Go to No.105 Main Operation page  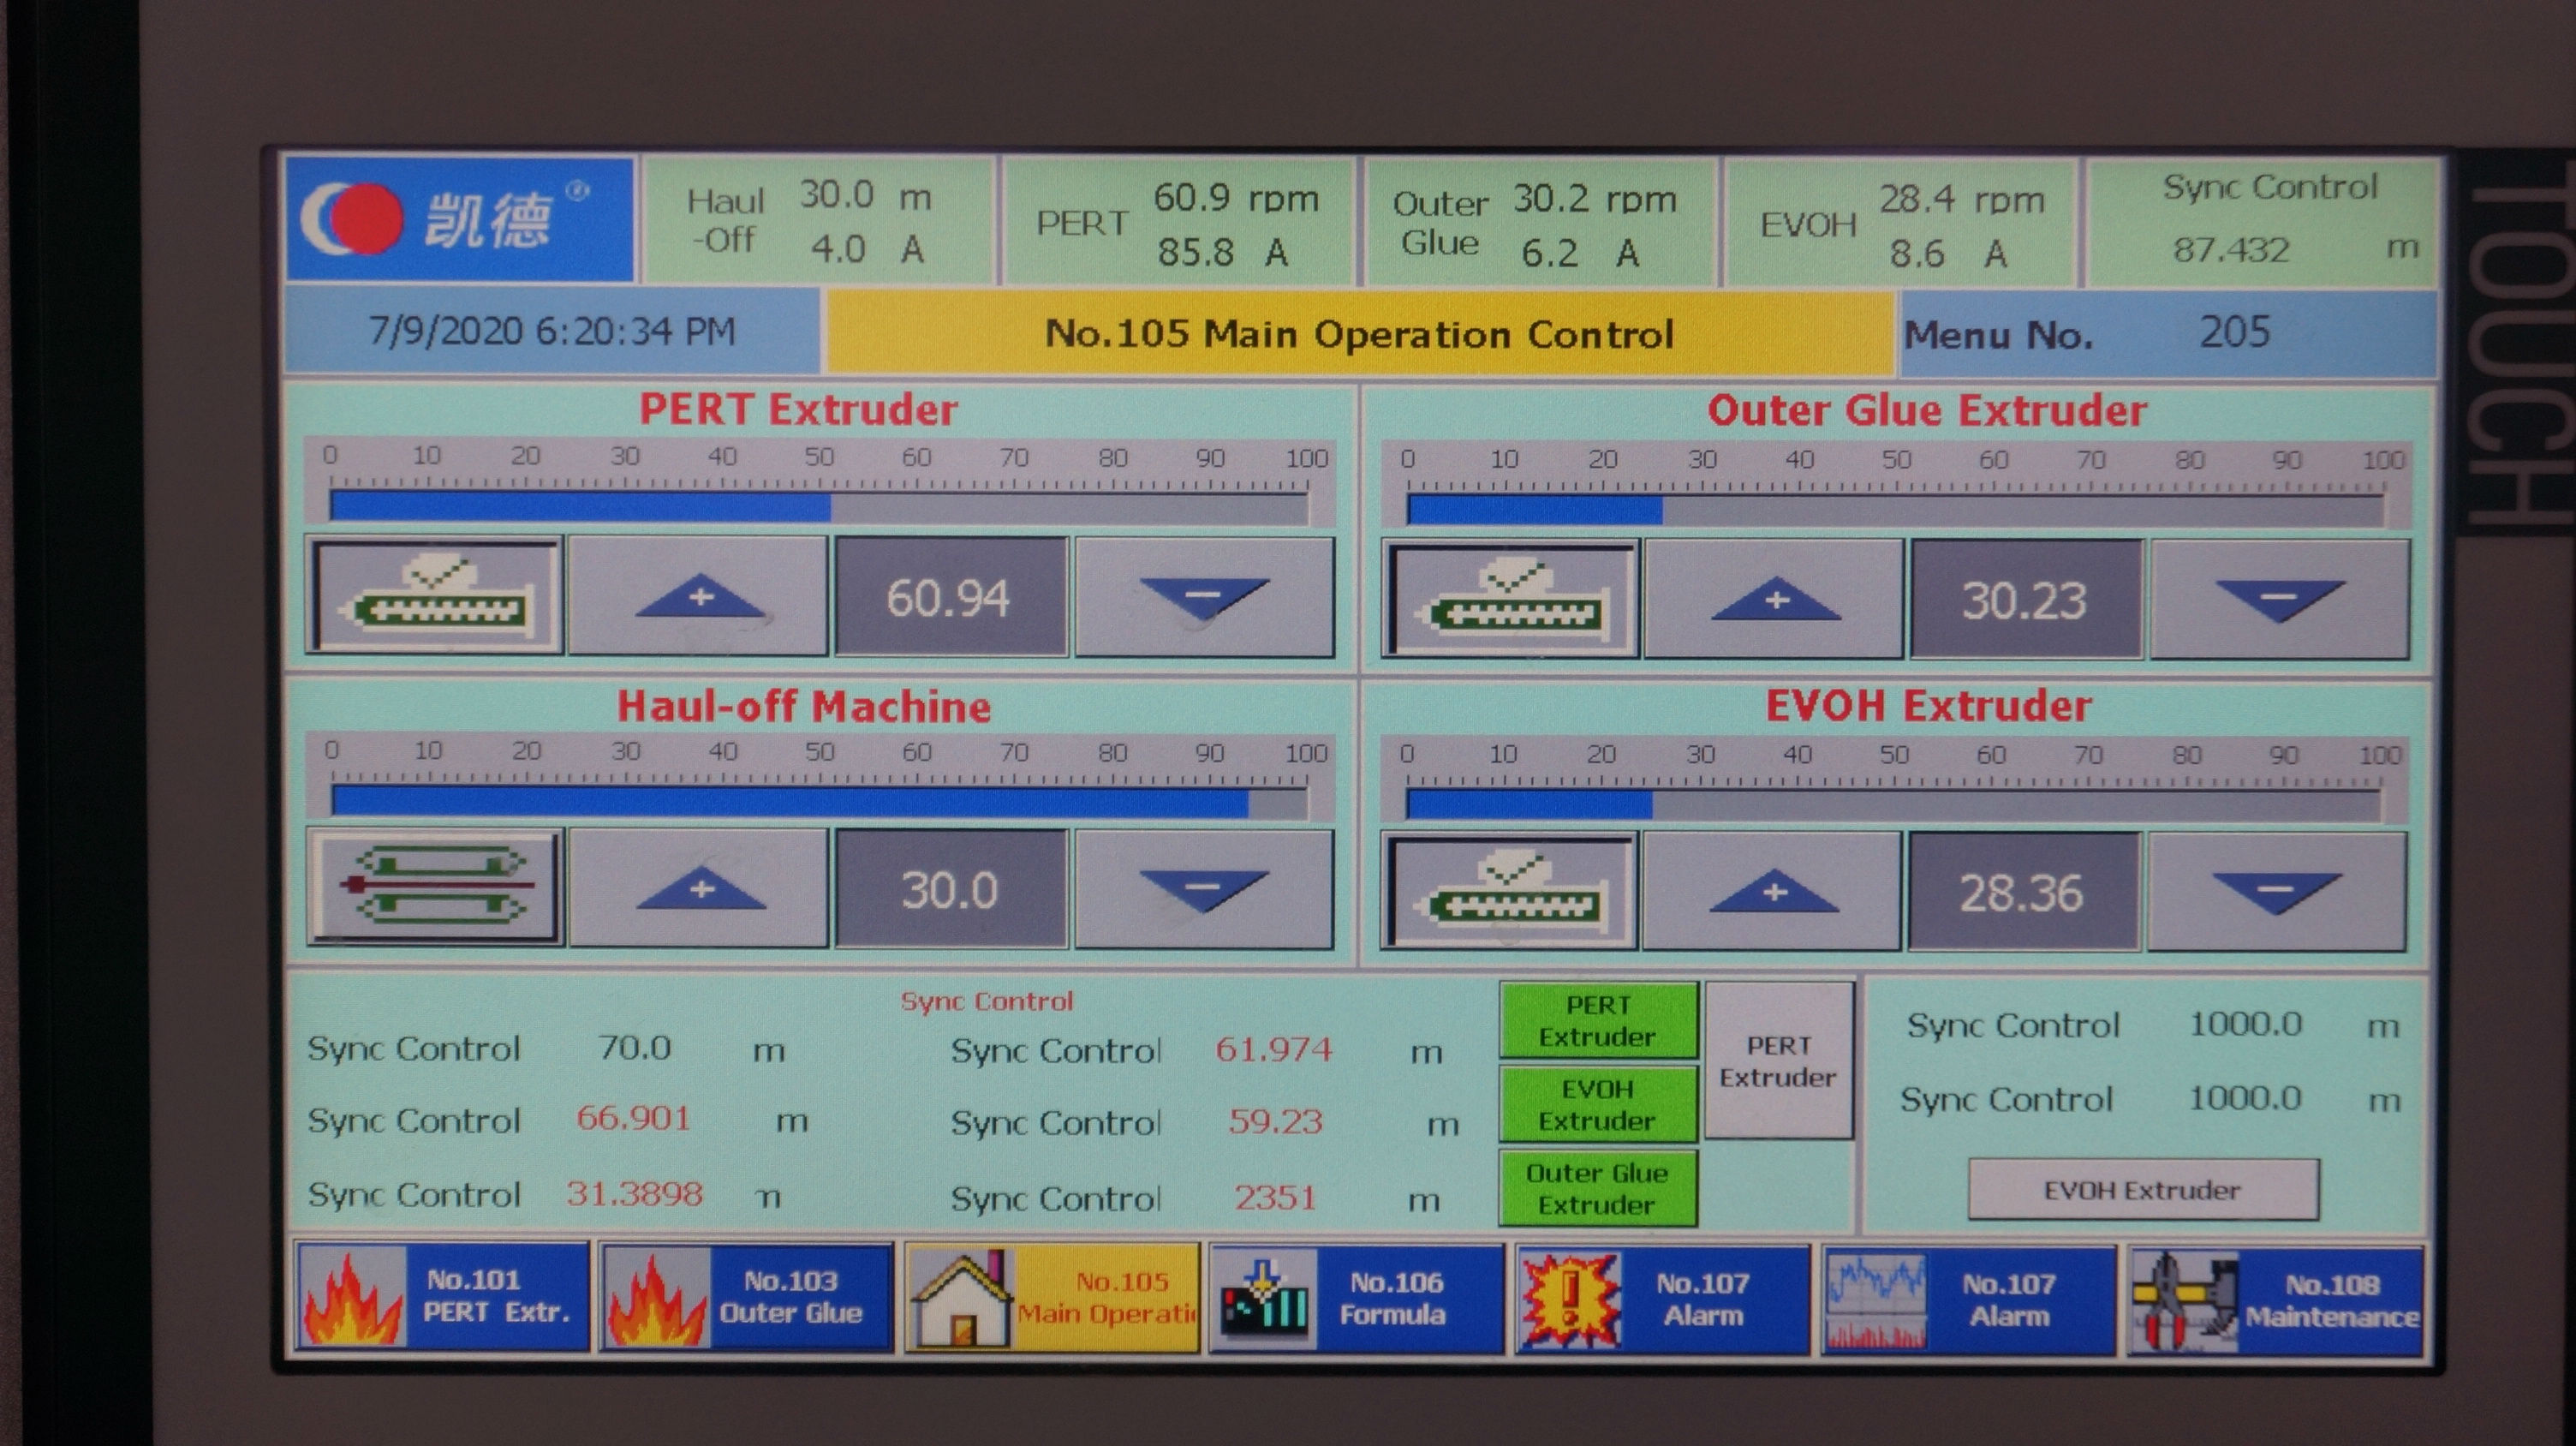pos(1052,1299)
